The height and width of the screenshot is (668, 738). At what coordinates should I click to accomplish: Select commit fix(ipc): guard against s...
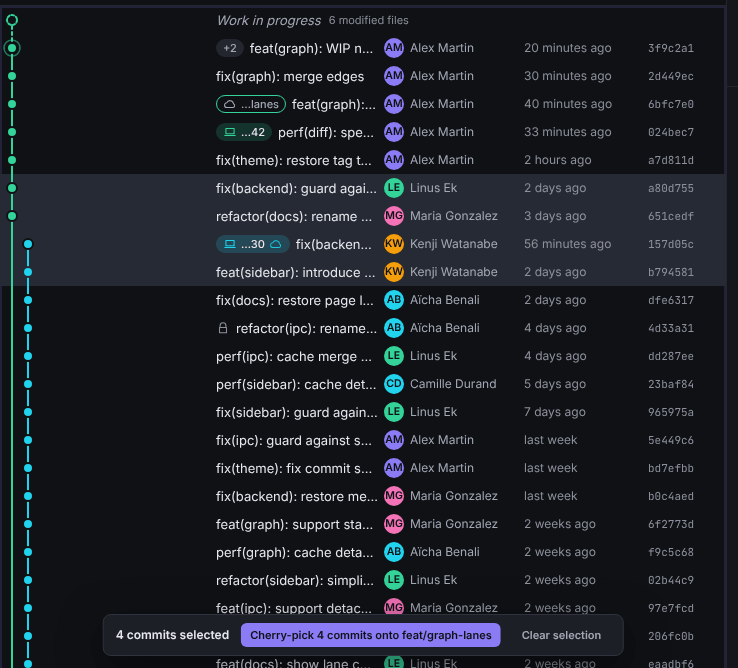(363, 440)
